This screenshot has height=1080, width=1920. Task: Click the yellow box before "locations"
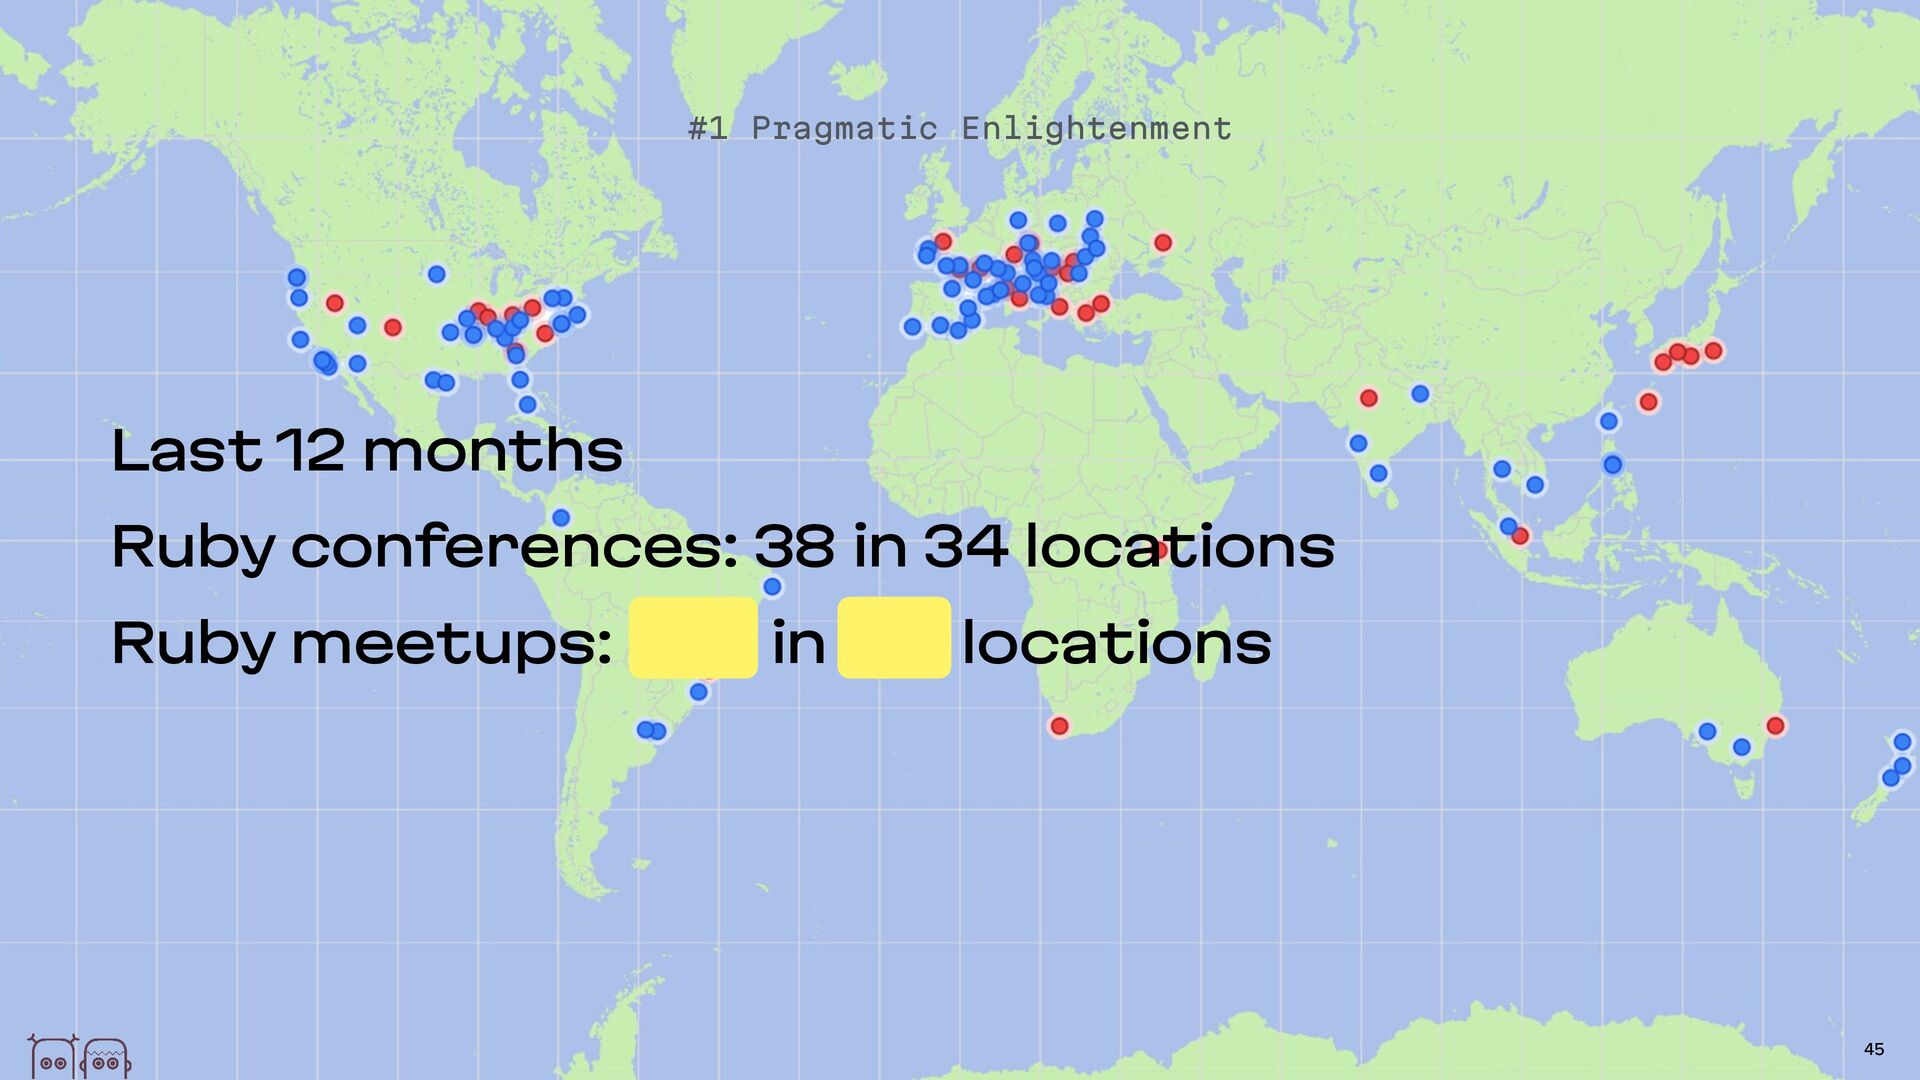[893, 638]
